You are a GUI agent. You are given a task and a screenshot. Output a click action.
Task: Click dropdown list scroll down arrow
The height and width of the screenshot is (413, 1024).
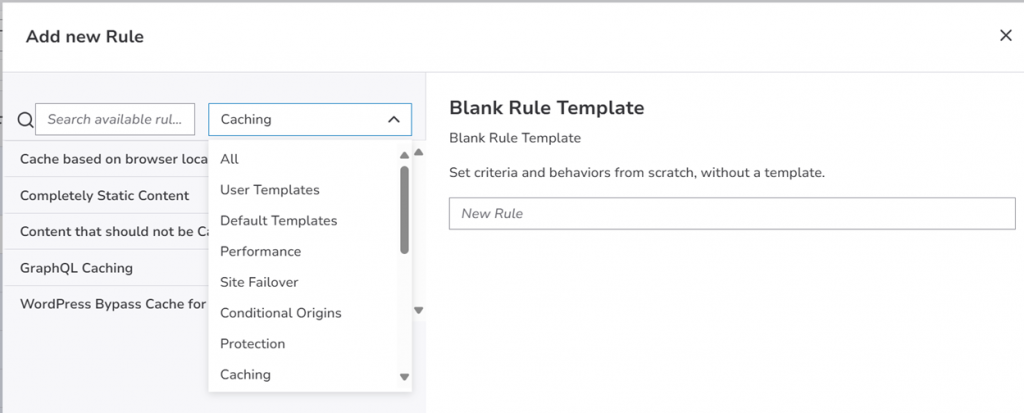tap(404, 377)
